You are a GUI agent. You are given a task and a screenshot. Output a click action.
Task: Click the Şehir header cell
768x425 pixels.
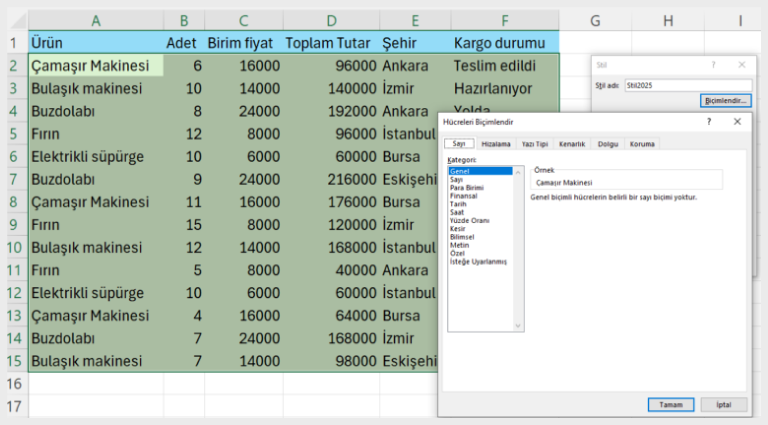[415, 43]
